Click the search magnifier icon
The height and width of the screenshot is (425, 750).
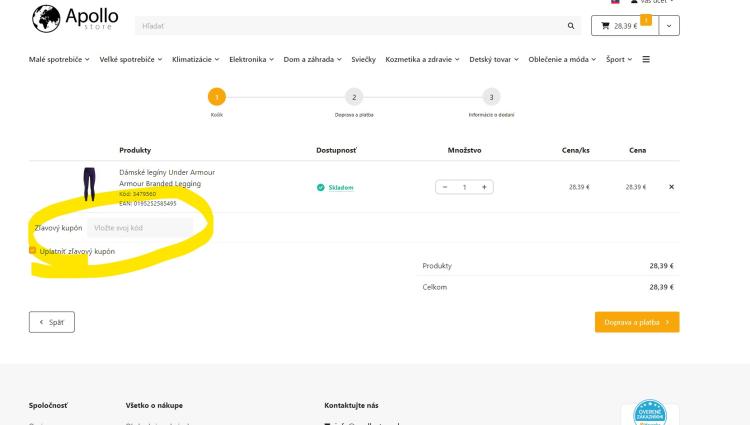[571, 26]
